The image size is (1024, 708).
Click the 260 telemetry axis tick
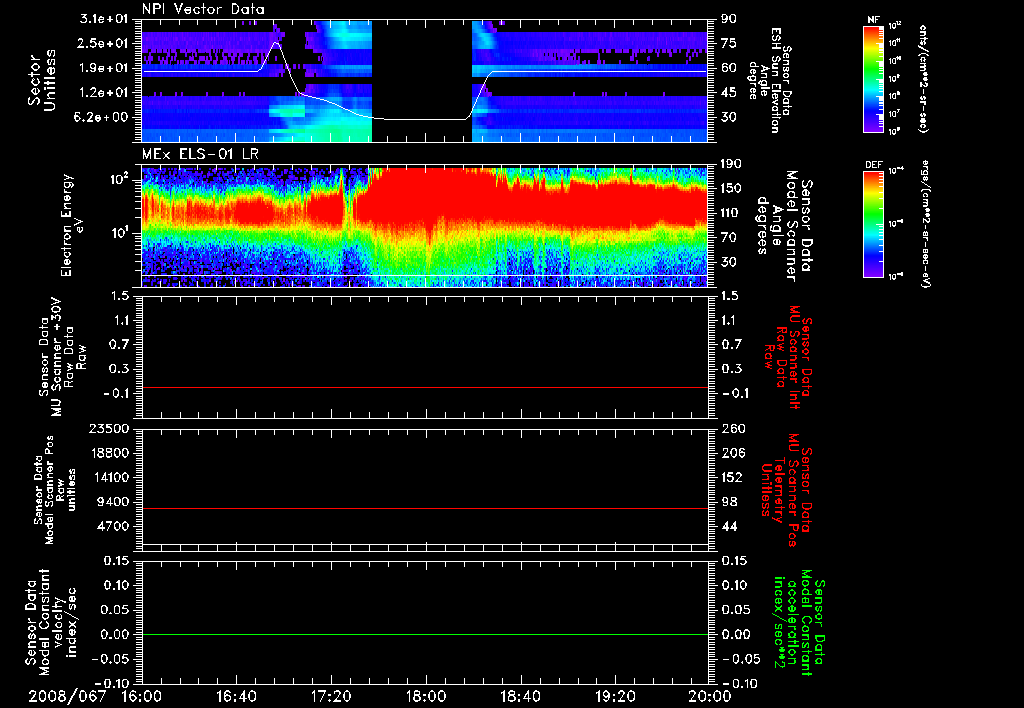tap(732, 428)
